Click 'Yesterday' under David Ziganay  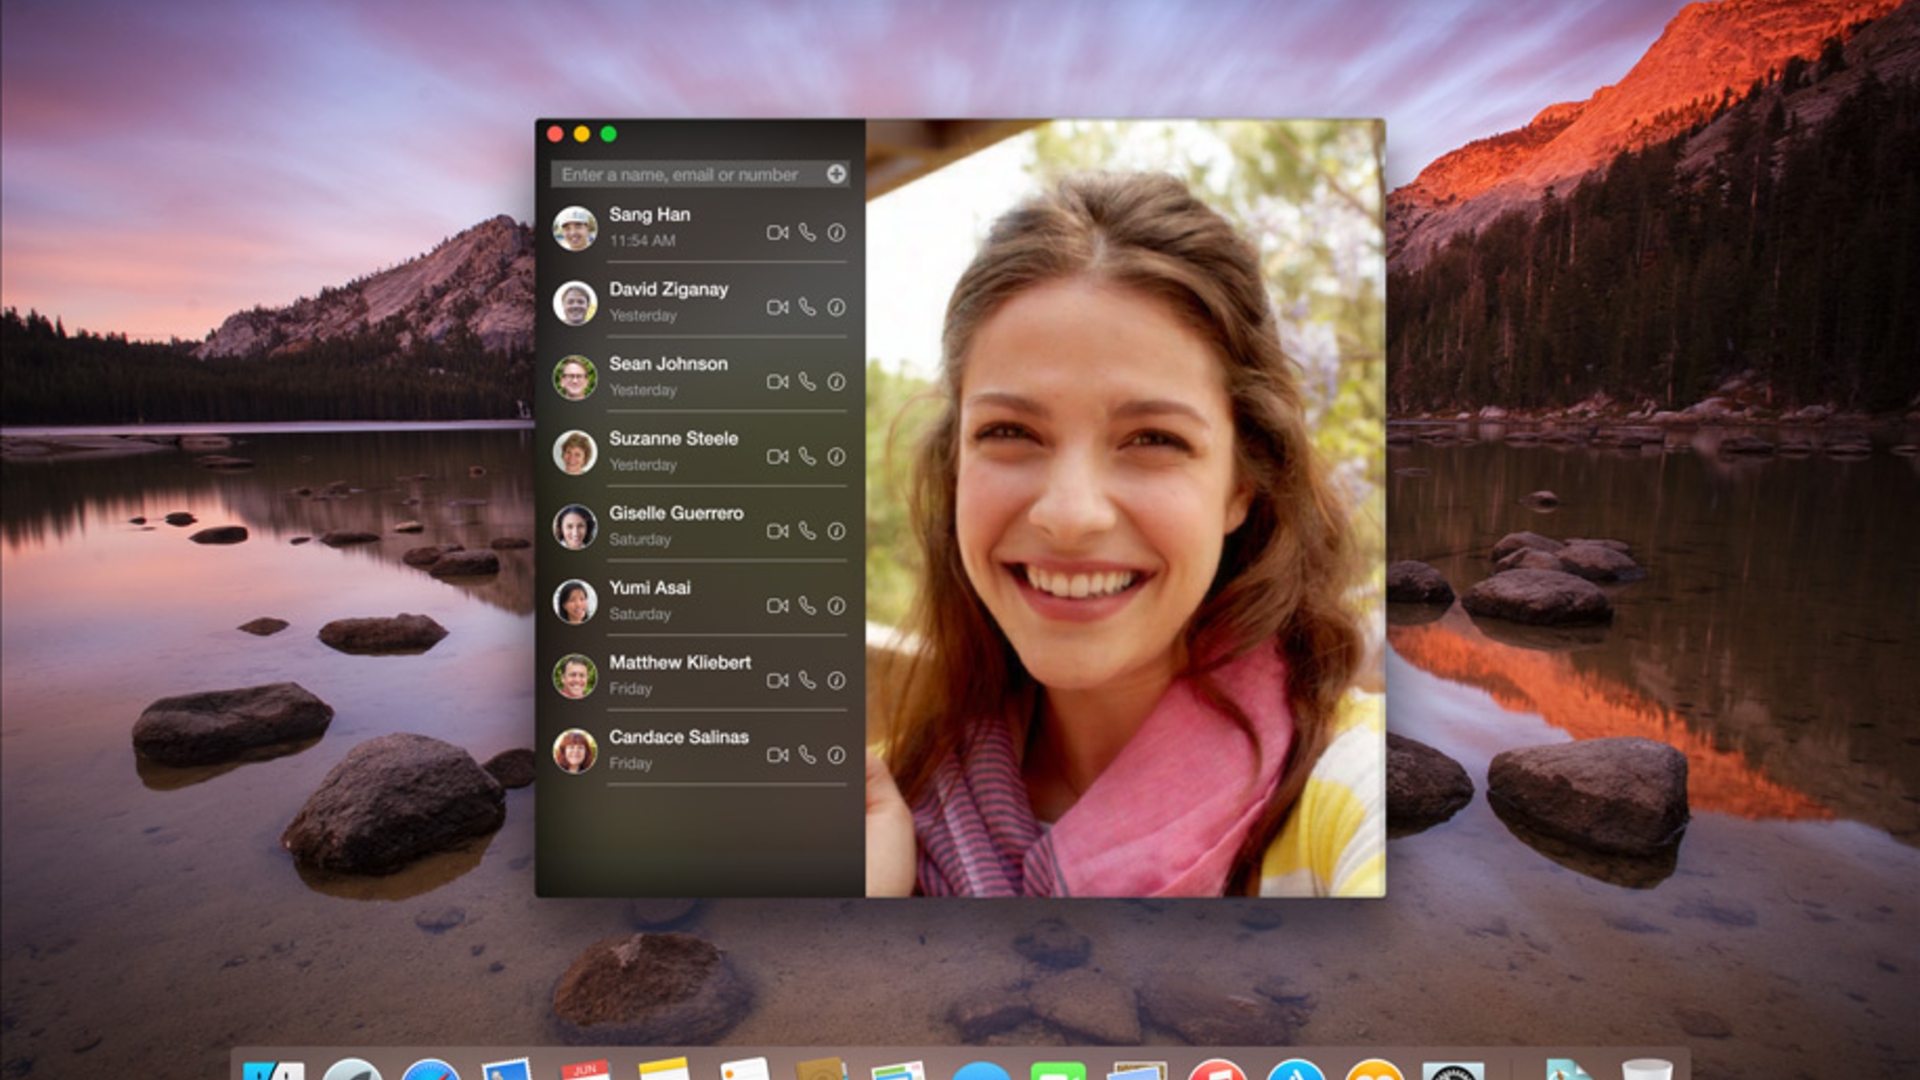click(x=643, y=316)
